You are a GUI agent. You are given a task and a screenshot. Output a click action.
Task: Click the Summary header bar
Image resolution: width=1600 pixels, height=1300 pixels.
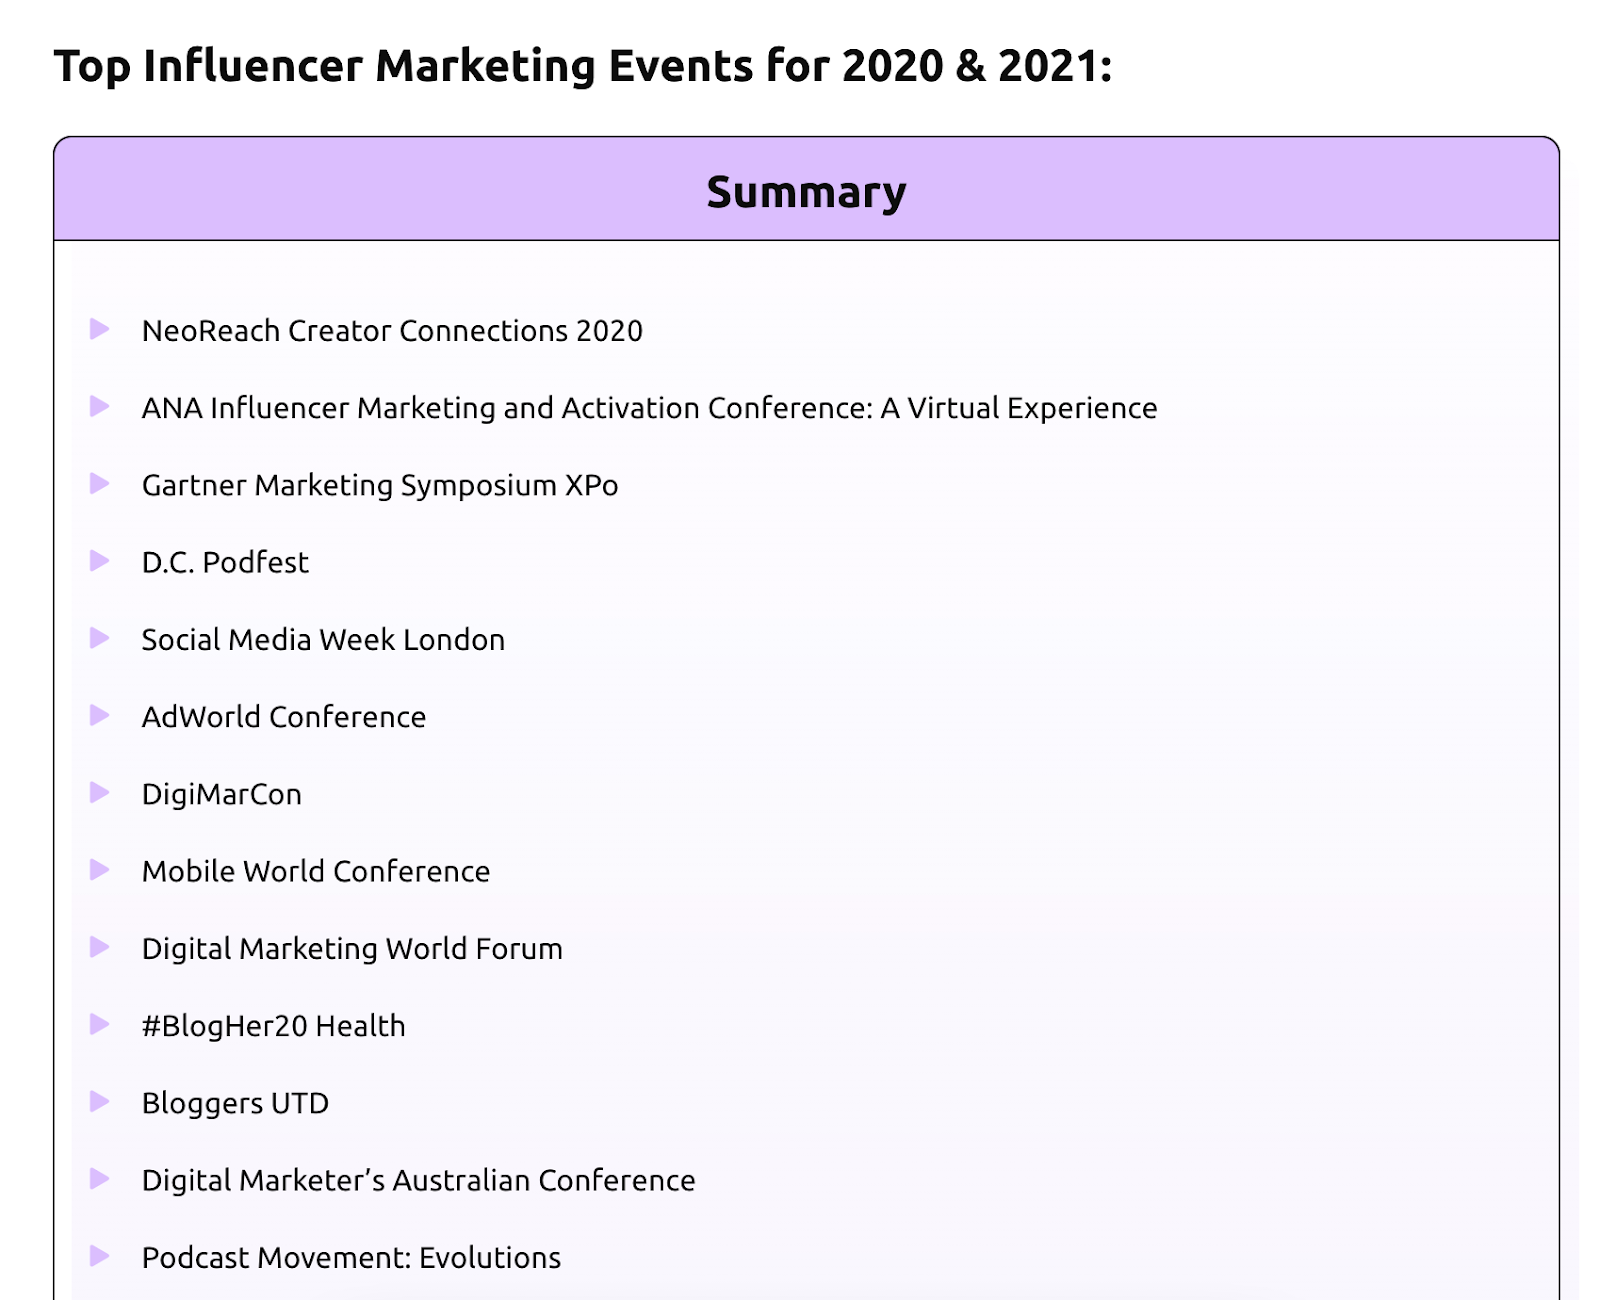tap(806, 189)
